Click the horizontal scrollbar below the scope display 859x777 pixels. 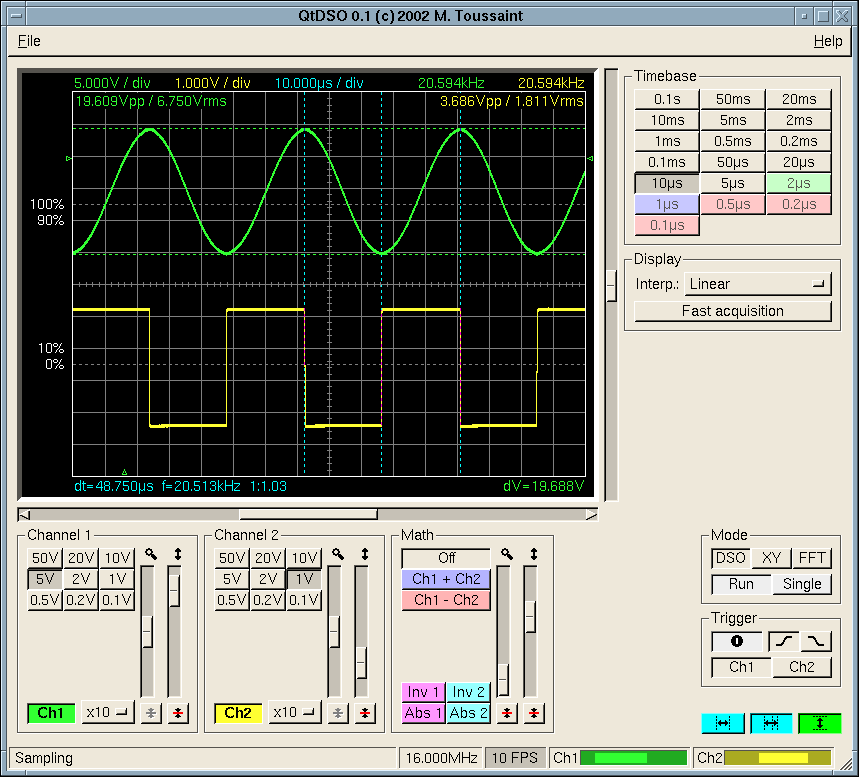308,514
